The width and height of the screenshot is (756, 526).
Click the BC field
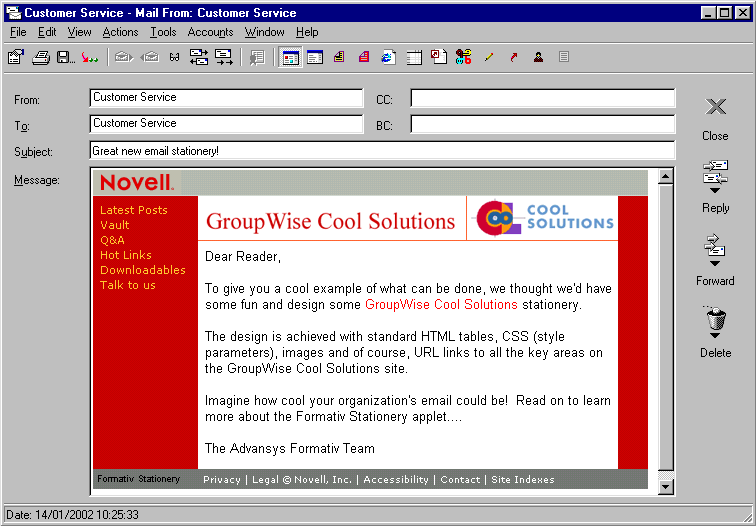[x=542, y=124]
